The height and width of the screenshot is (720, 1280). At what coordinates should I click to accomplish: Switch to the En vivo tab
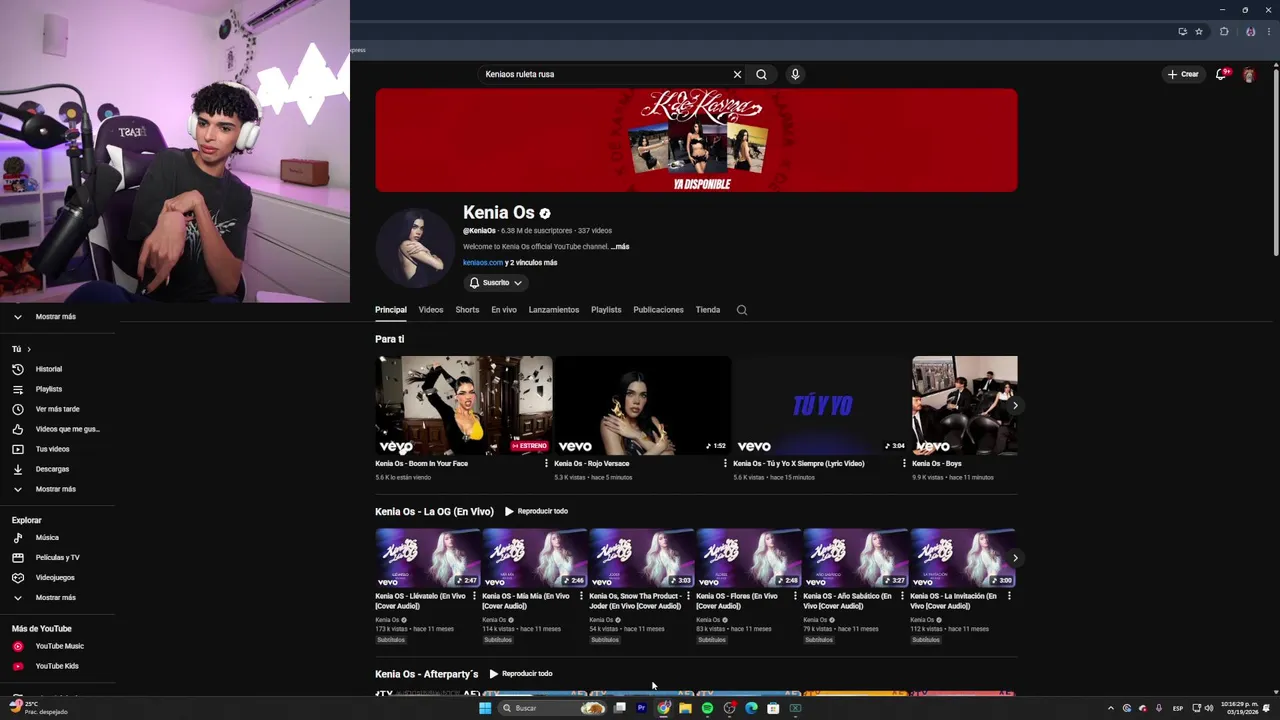pyautogui.click(x=504, y=310)
